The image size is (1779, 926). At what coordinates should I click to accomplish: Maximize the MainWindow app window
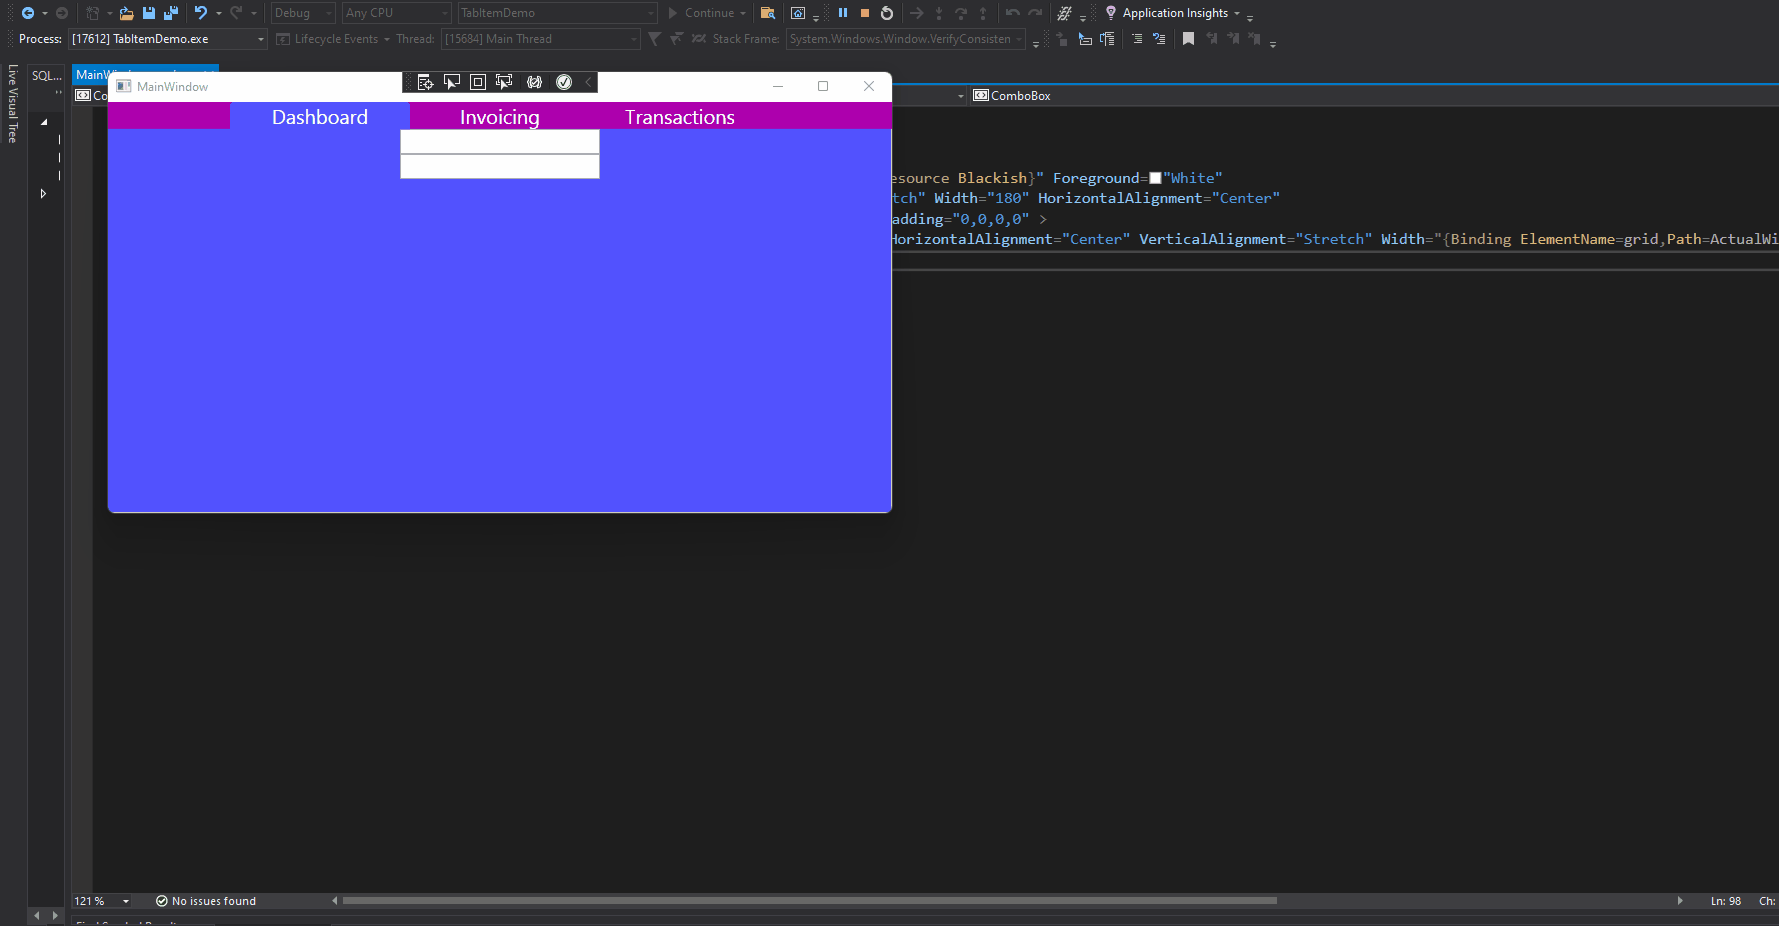tap(823, 86)
